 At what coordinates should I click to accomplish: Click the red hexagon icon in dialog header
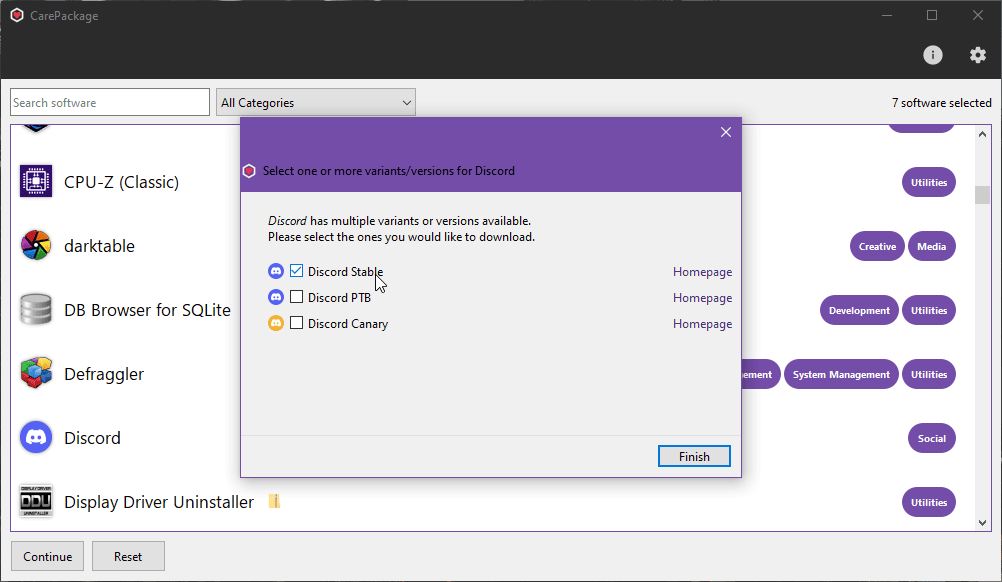coord(249,171)
